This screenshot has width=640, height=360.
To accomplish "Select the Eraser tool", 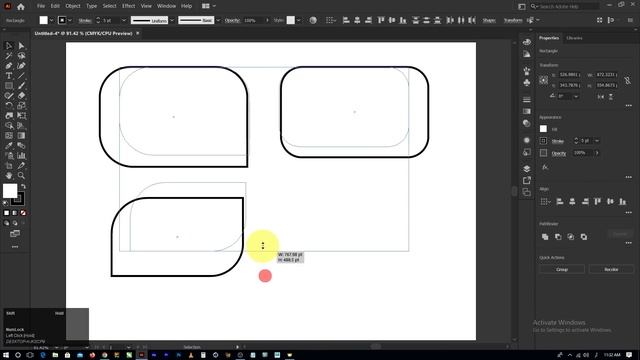I will click(x=21, y=96).
